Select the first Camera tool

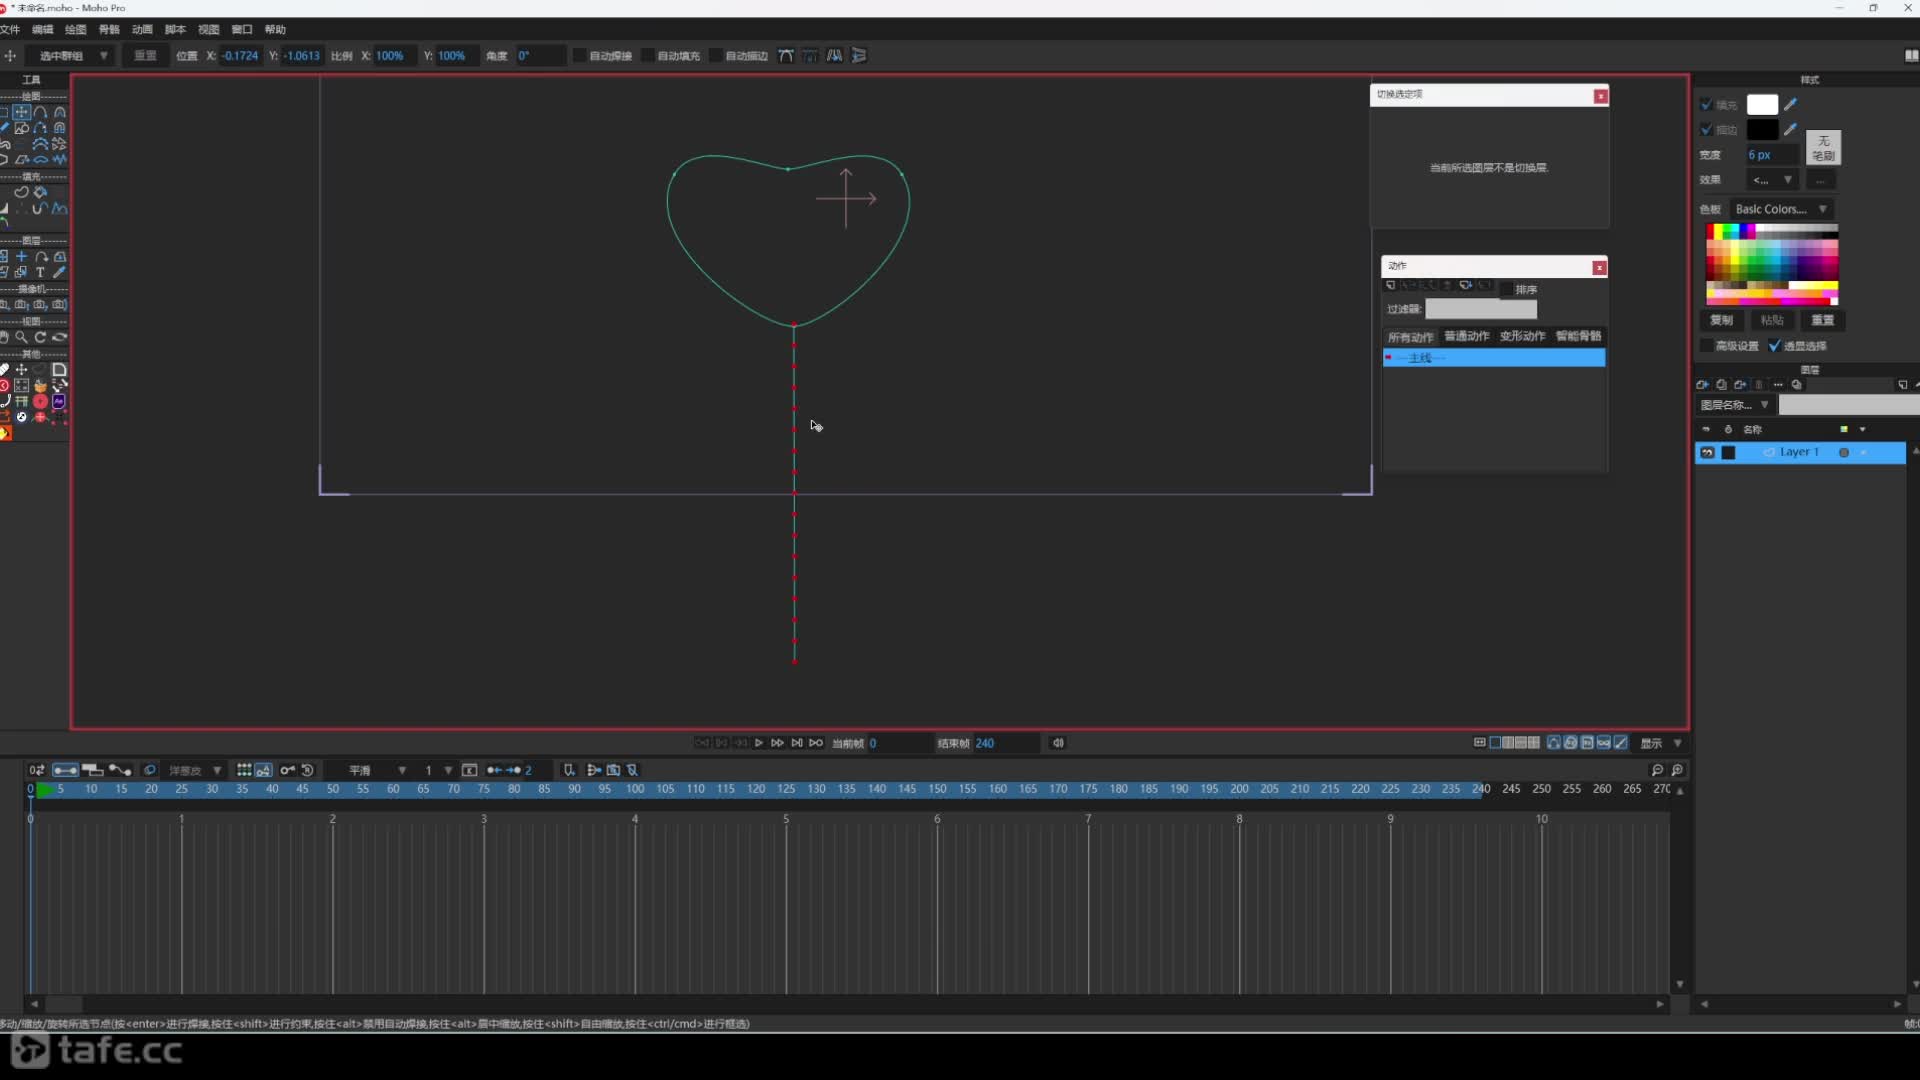(4, 304)
